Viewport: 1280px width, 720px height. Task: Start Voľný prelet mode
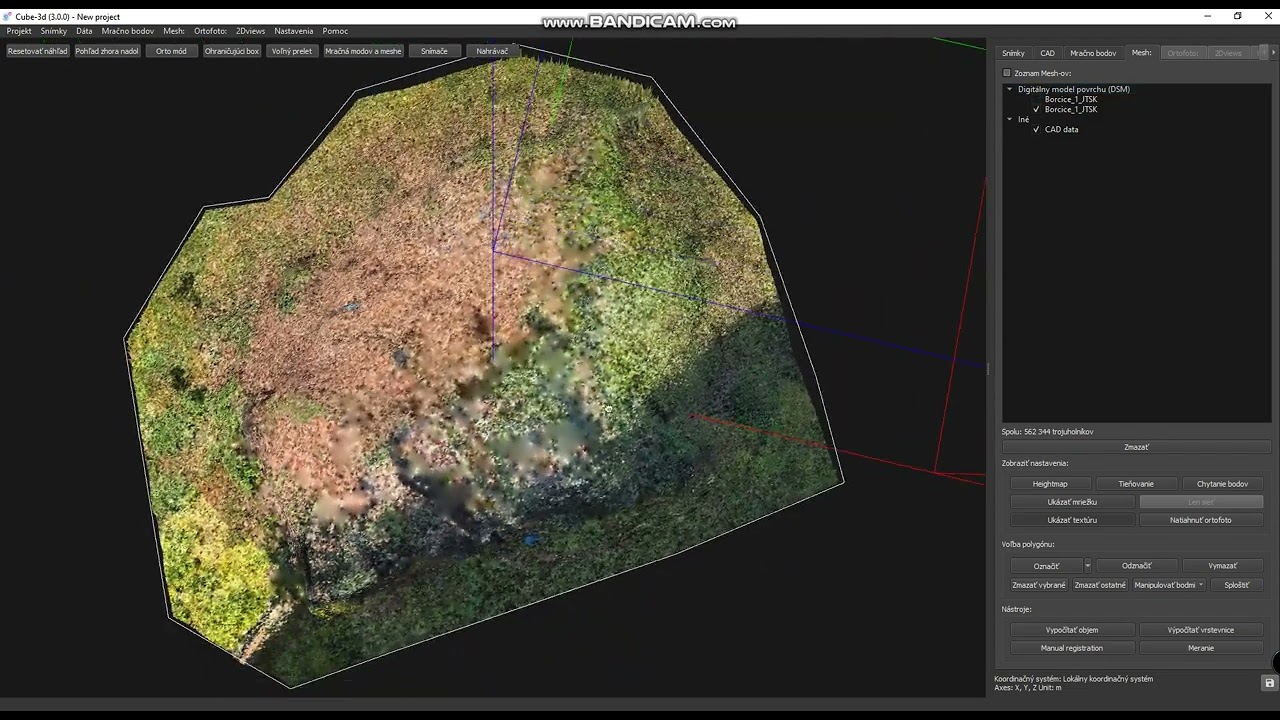tap(292, 51)
